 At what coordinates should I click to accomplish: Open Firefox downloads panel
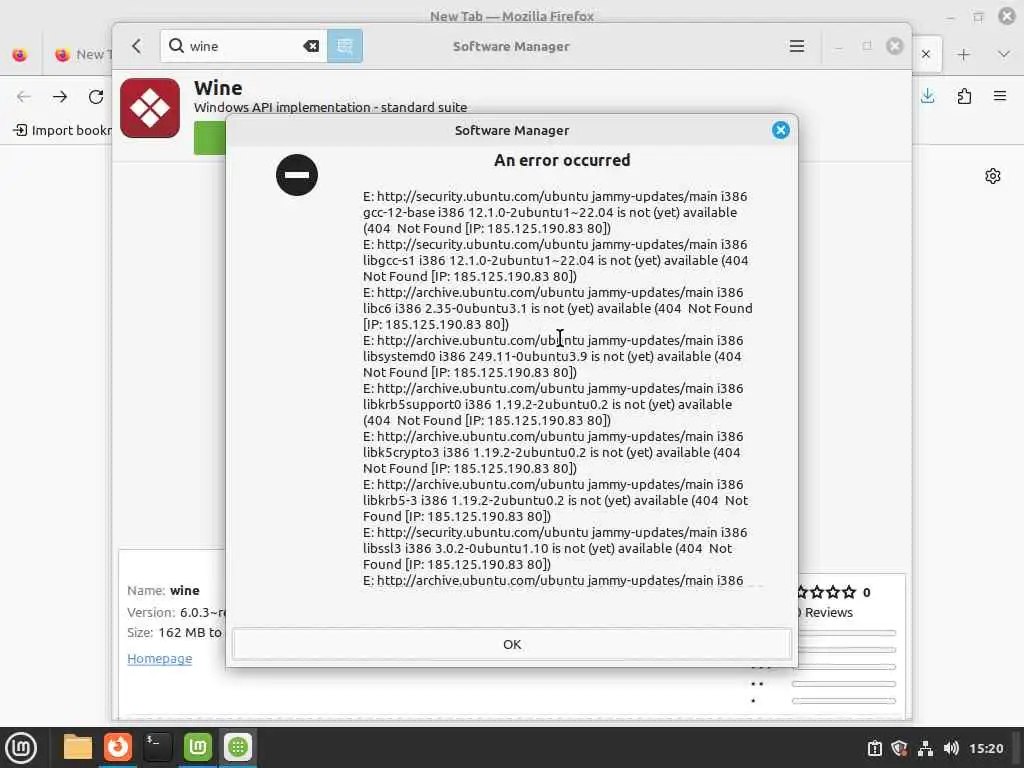pos(927,97)
